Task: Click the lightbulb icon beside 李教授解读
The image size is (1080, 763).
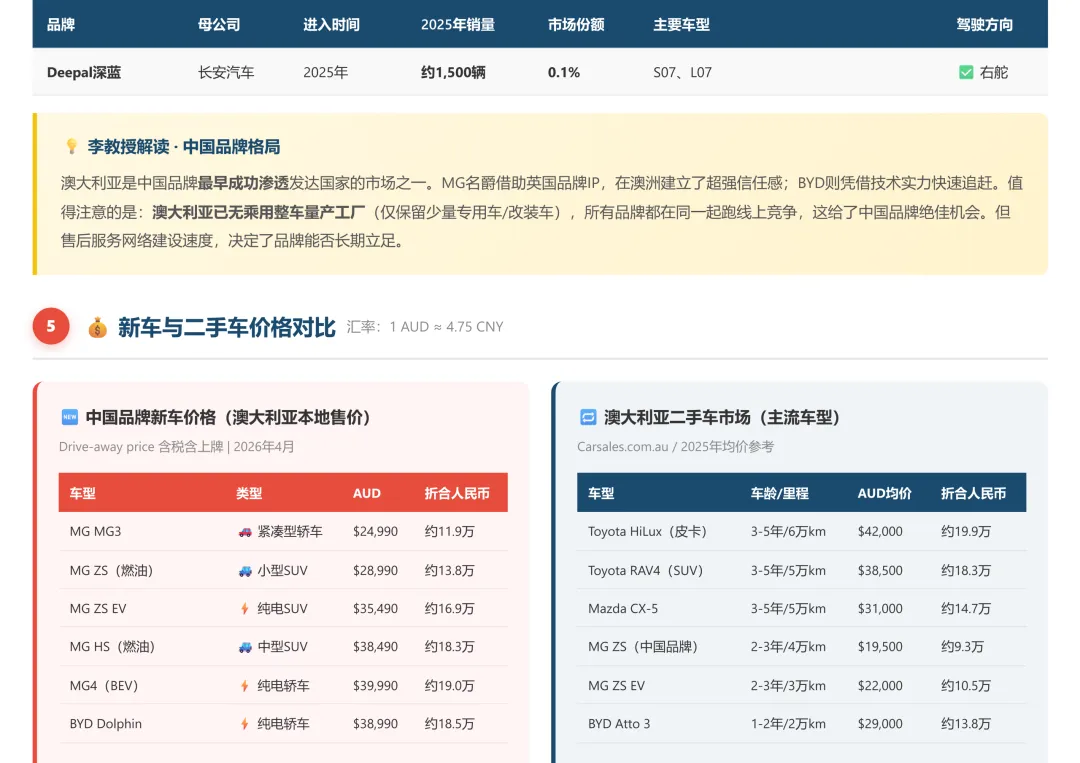Action: tap(71, 145)
